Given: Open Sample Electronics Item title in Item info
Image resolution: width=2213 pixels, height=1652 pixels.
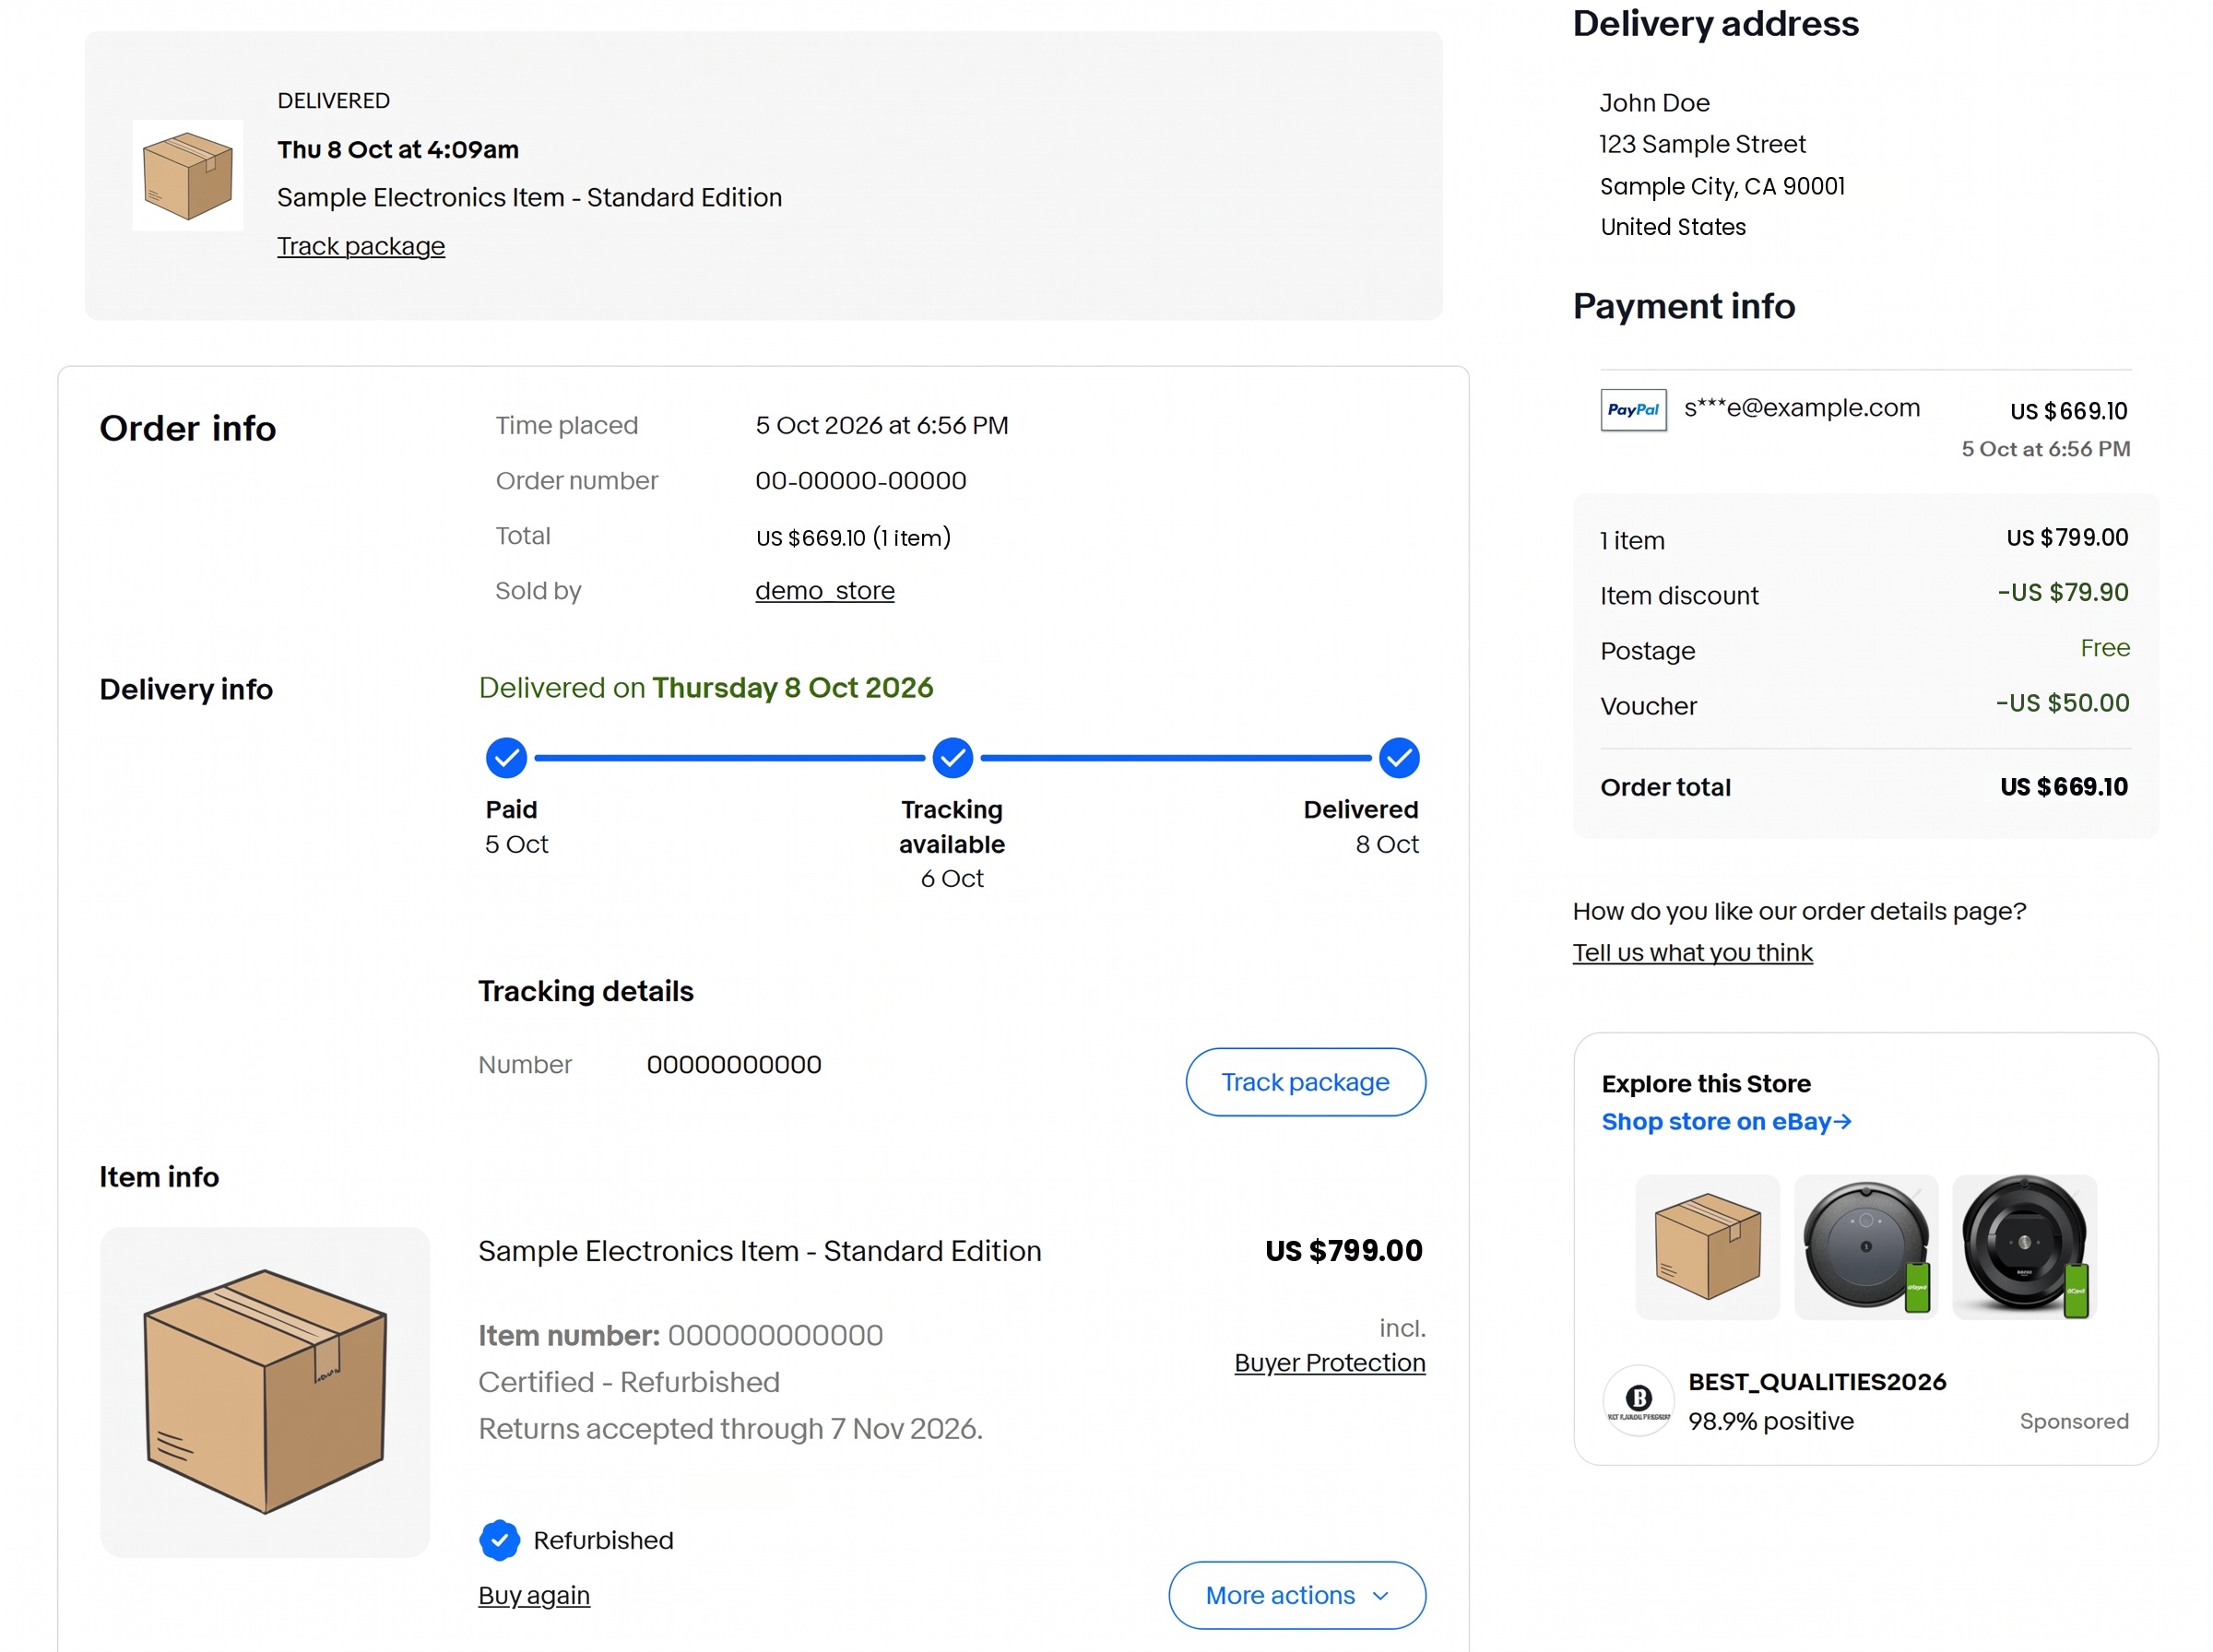Looking at the screenshot, I should 759,1250.
